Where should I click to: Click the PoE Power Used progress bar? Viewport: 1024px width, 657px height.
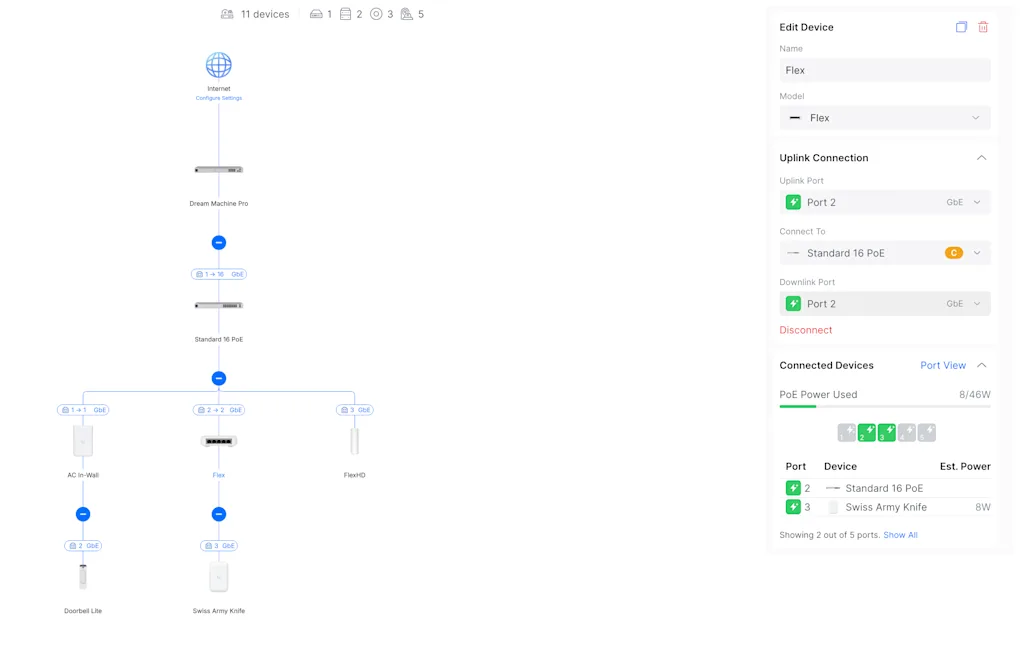(x=885, y=406)
